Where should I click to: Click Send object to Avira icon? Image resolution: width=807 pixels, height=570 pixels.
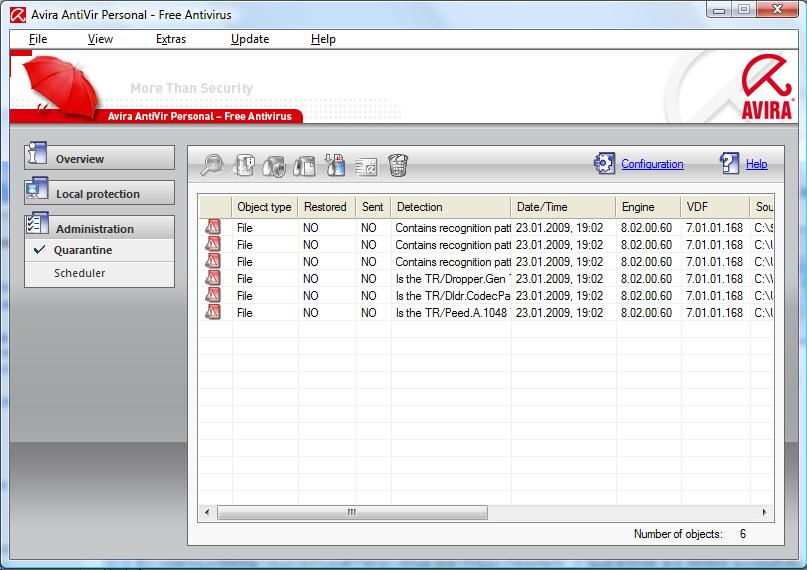coord(366,166)
